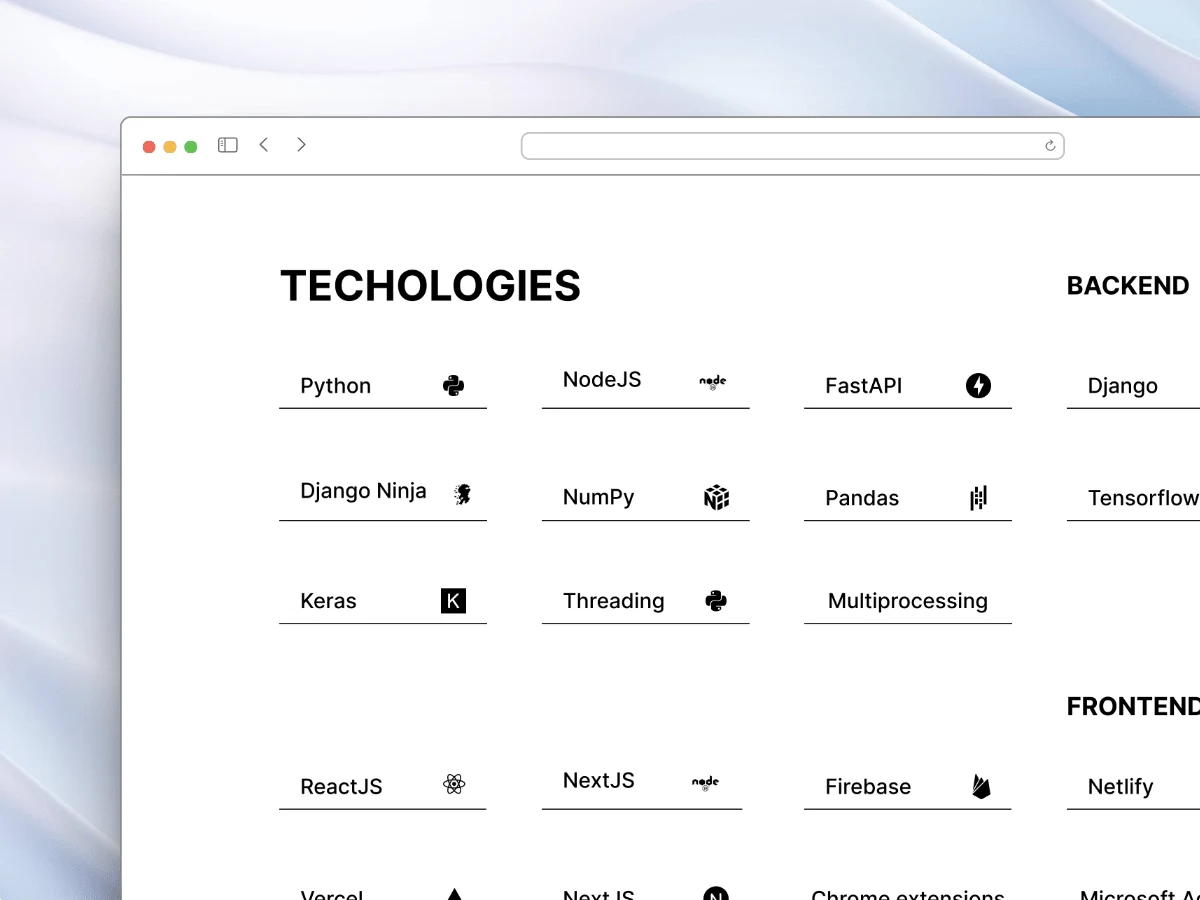The height and width of the screenshot is (900, 1200).
Task: Click the Django Ninja logo icon
Action: click(462, 493)
